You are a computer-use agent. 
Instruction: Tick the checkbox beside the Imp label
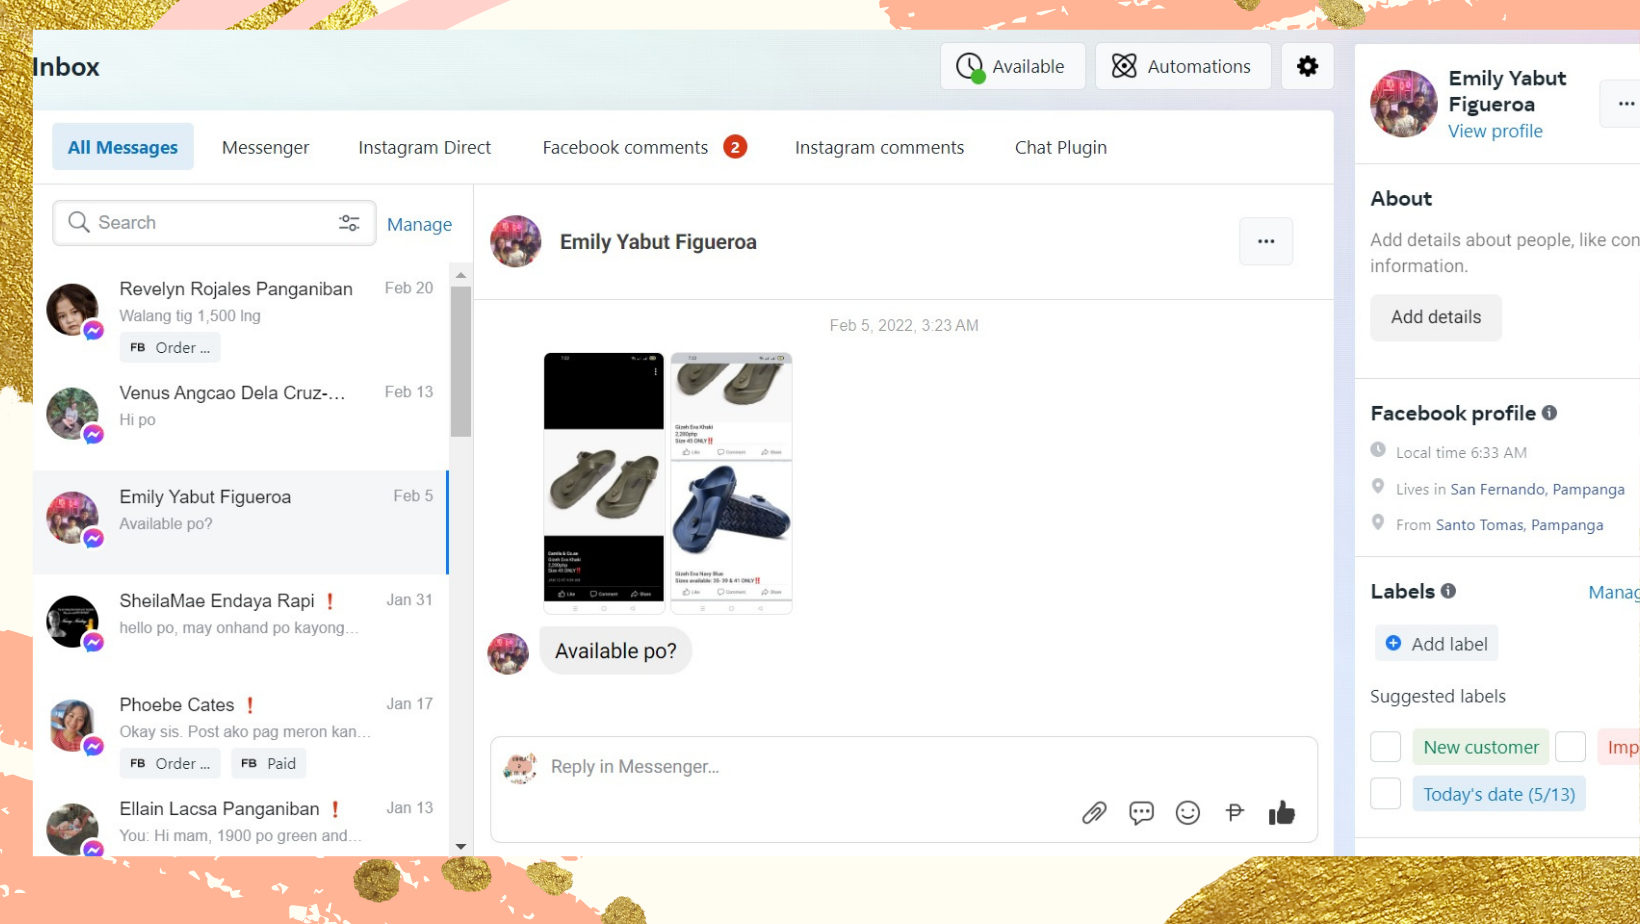click(x=1570, y=747)
